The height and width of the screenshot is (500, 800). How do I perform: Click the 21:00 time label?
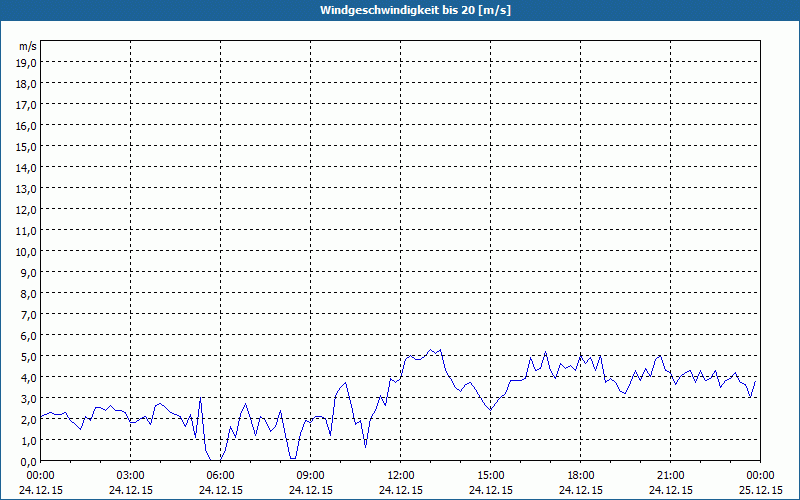pos(671,476)
